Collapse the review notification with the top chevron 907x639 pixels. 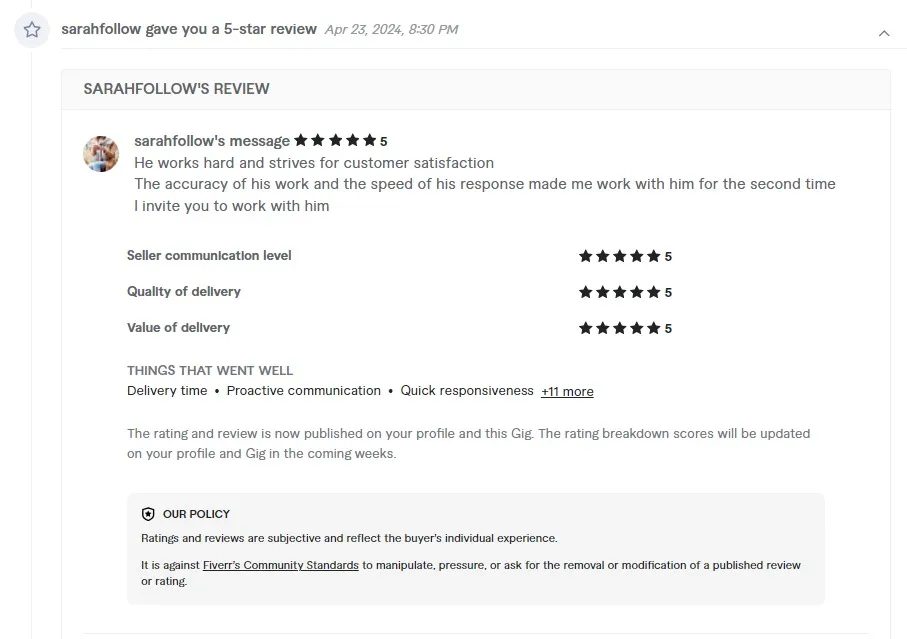[x=884, y=33]
